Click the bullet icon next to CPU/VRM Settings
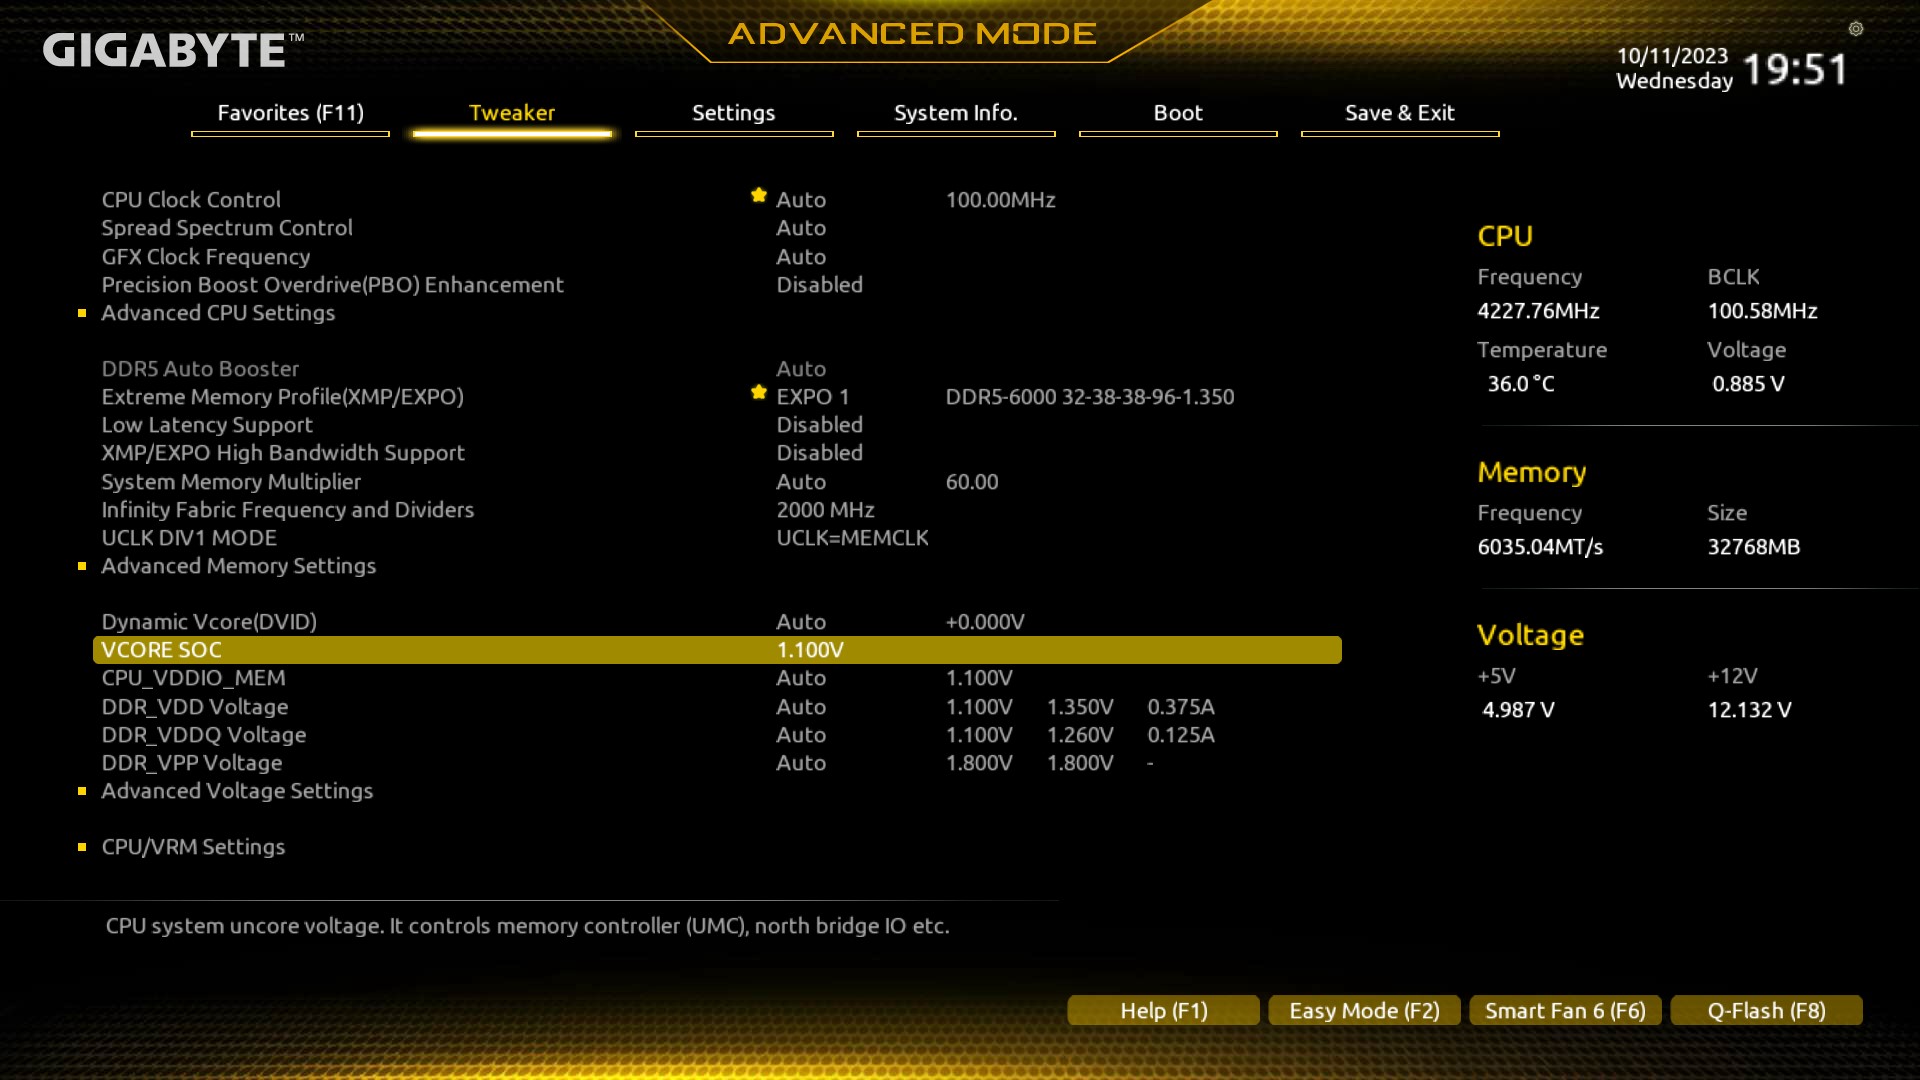 coord(82,847)
